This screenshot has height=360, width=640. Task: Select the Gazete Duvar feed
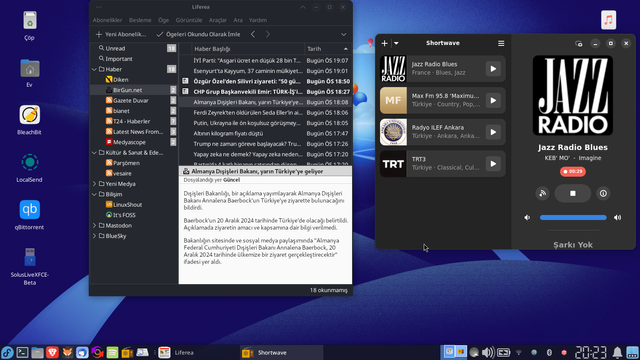pos(131,100)
